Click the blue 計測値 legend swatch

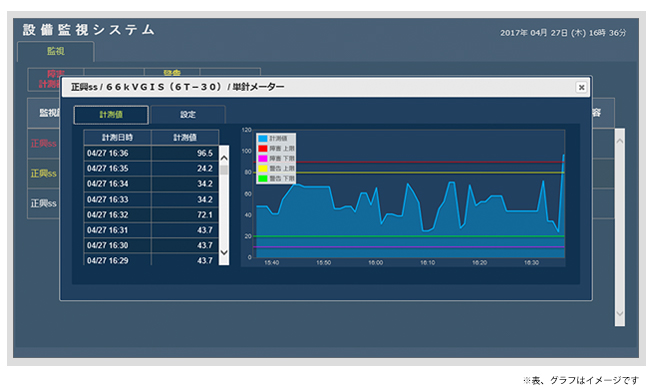coord(263,138)
